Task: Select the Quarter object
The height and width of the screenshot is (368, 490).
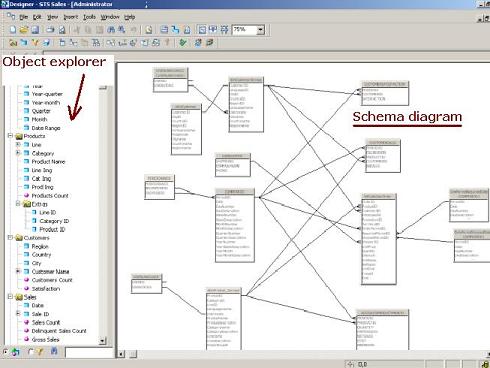Action: pos(41,111)
